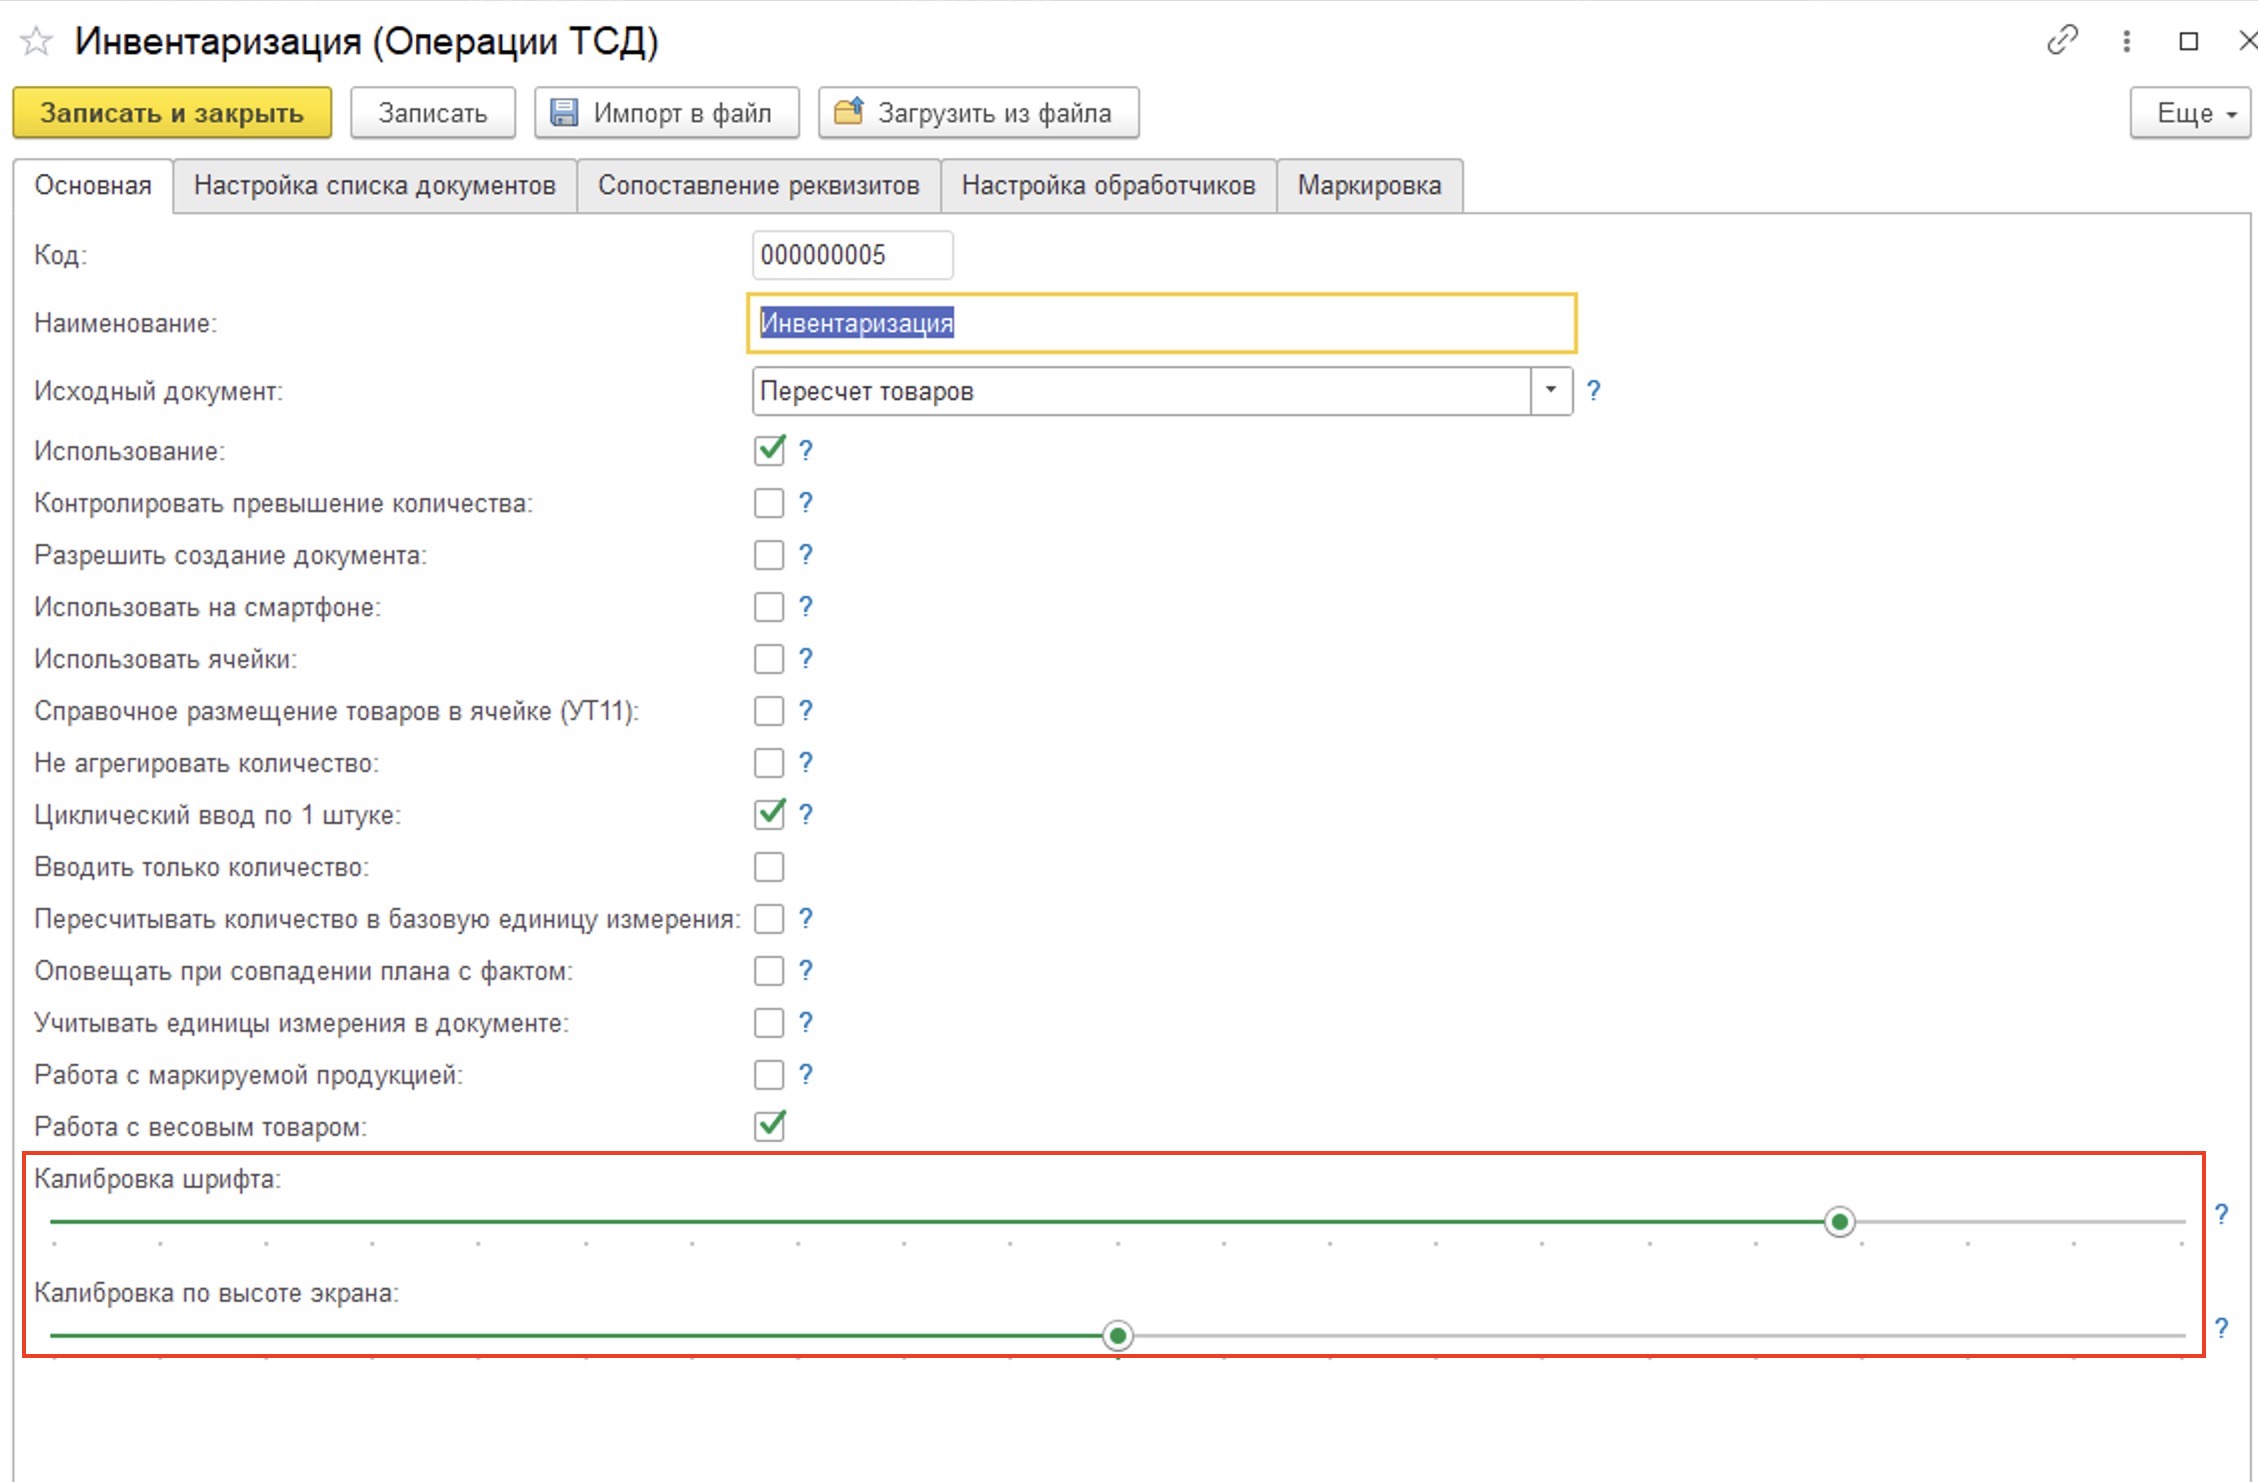Open help for Контролировать превышение количества
Image resolution: width=2258 pixels, height=1482 pixels.
tap(806, 503)
